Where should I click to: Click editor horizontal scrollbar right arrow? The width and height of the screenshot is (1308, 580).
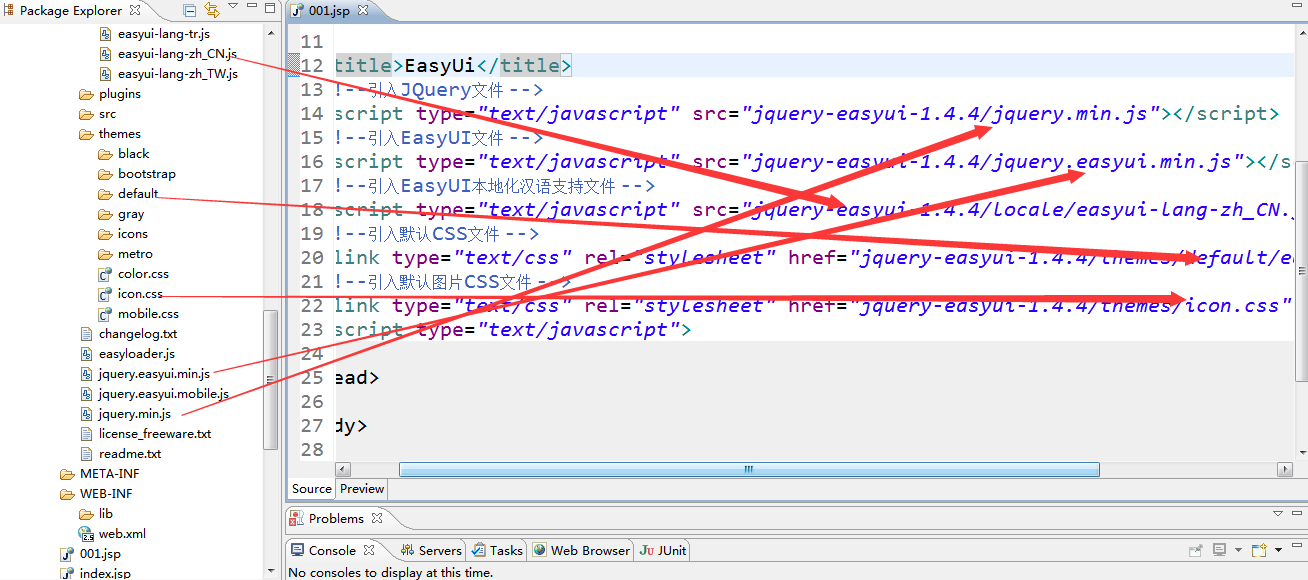pyautogui.click(x=1286, y=469)
